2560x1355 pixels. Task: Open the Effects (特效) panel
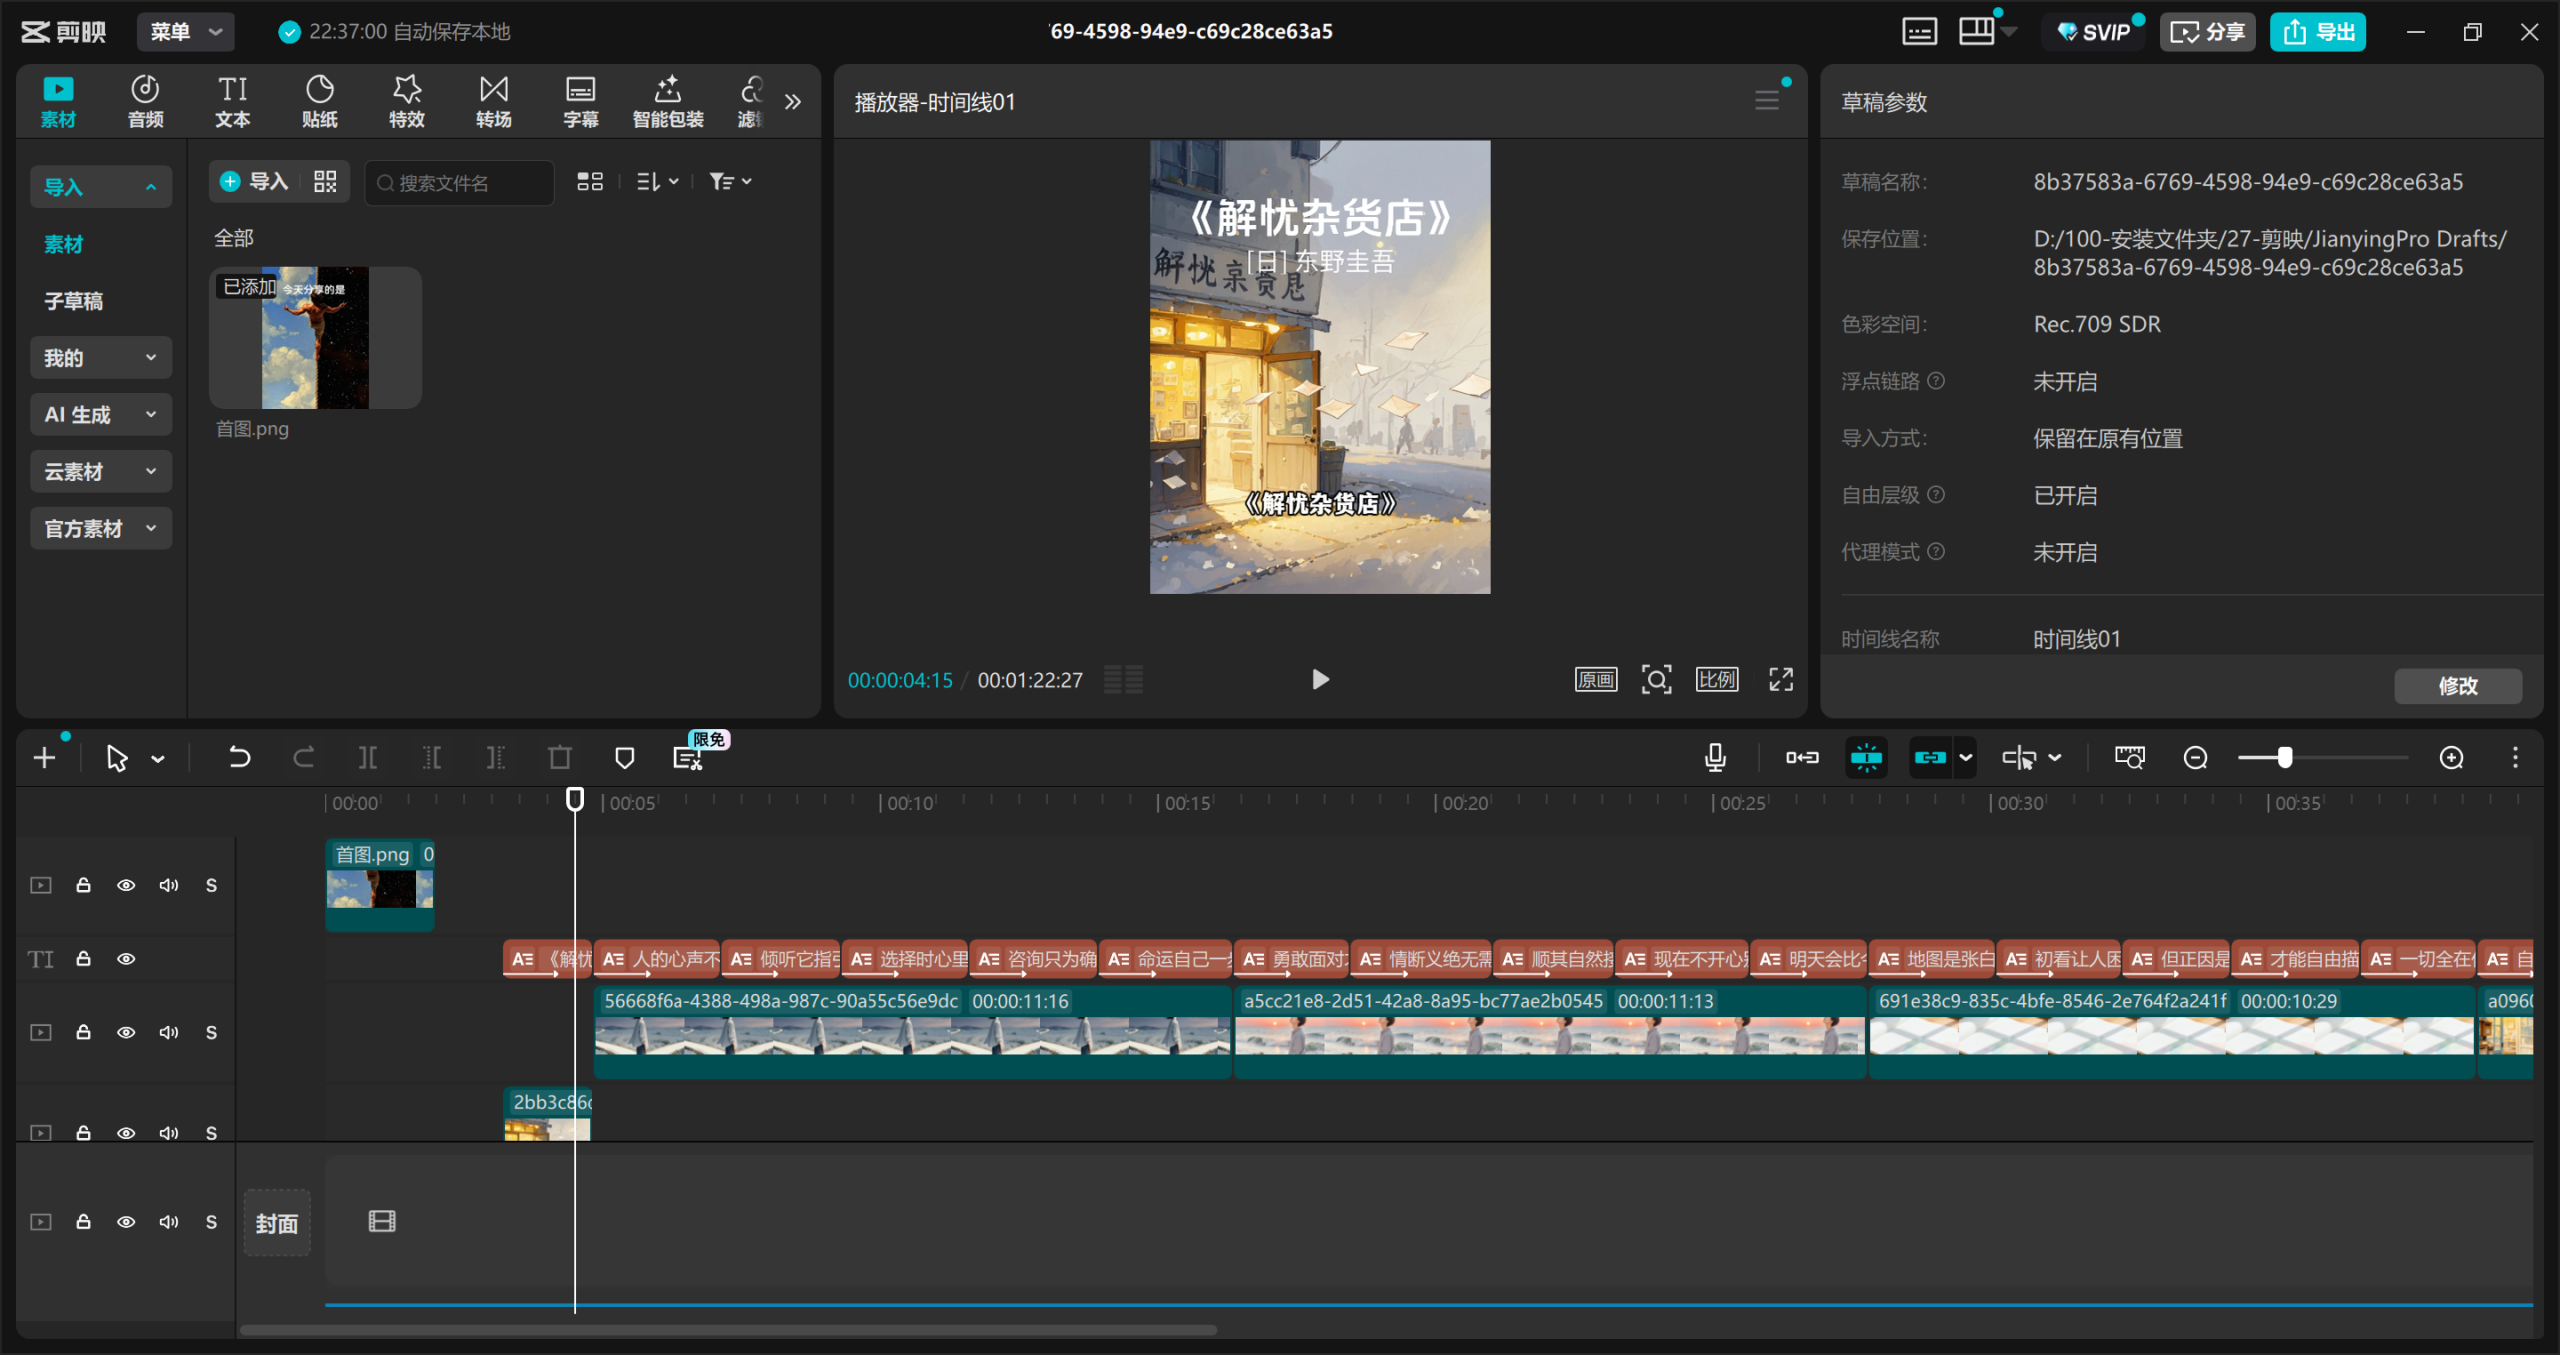(x=406, y=101)
